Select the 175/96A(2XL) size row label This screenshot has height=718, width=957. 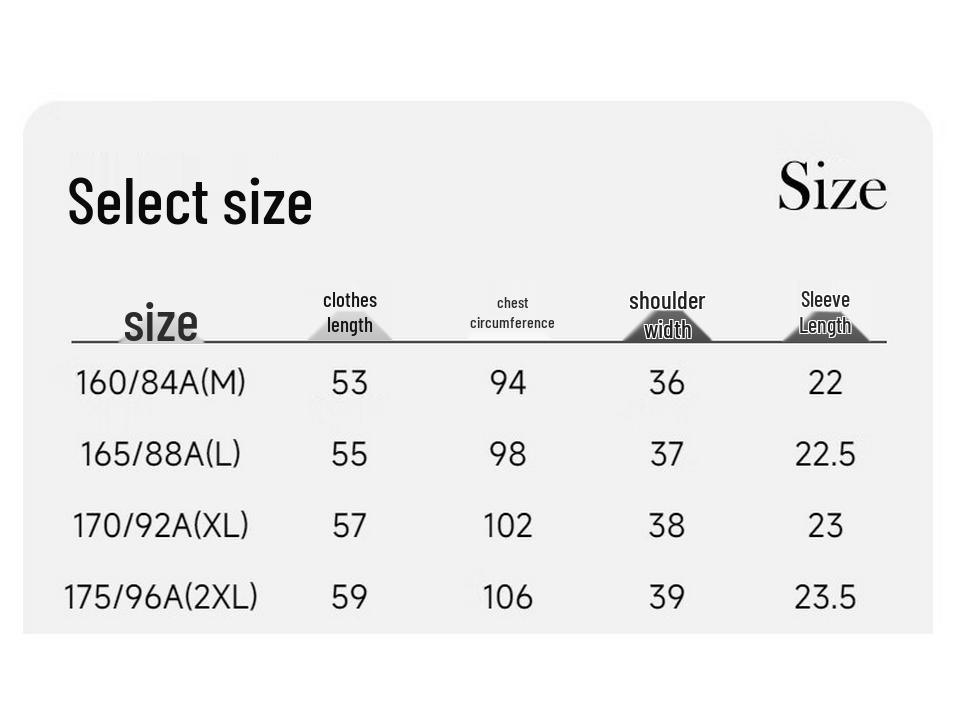161,597
